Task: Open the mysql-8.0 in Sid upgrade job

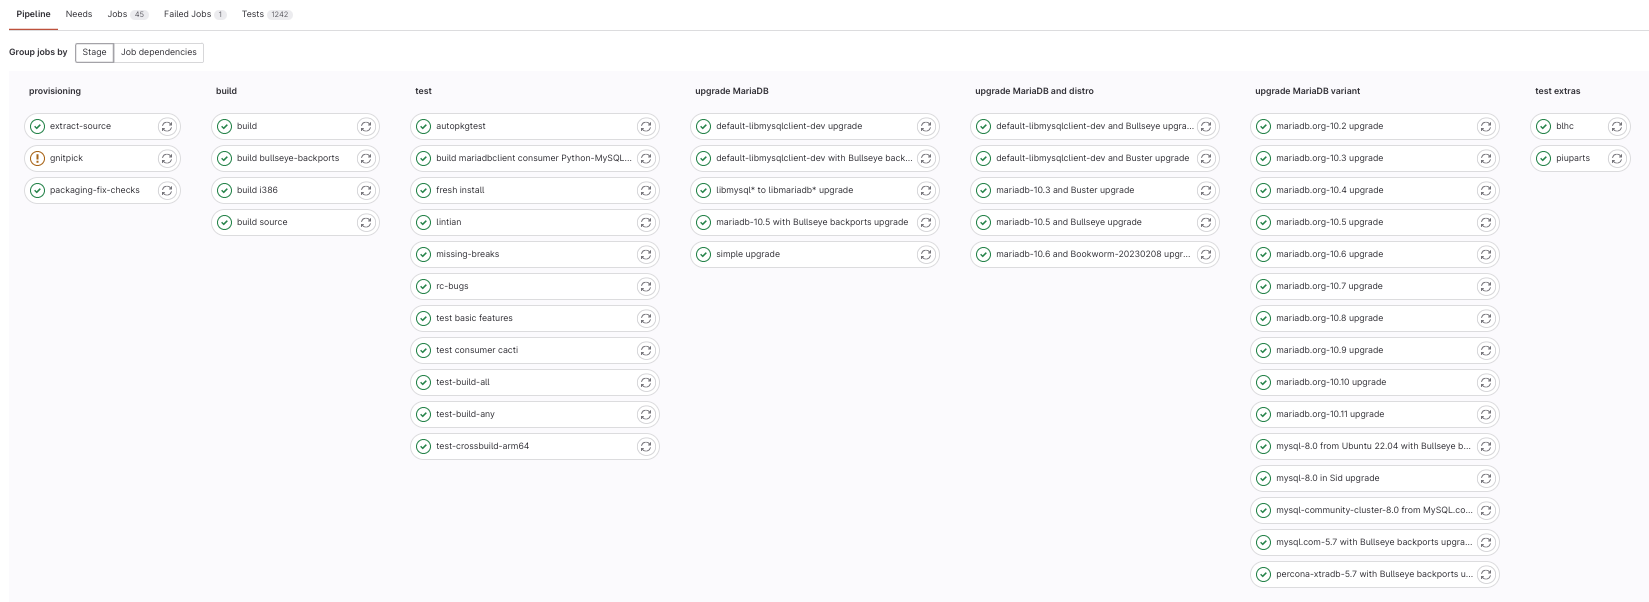Action: (x=1327, y=478)
